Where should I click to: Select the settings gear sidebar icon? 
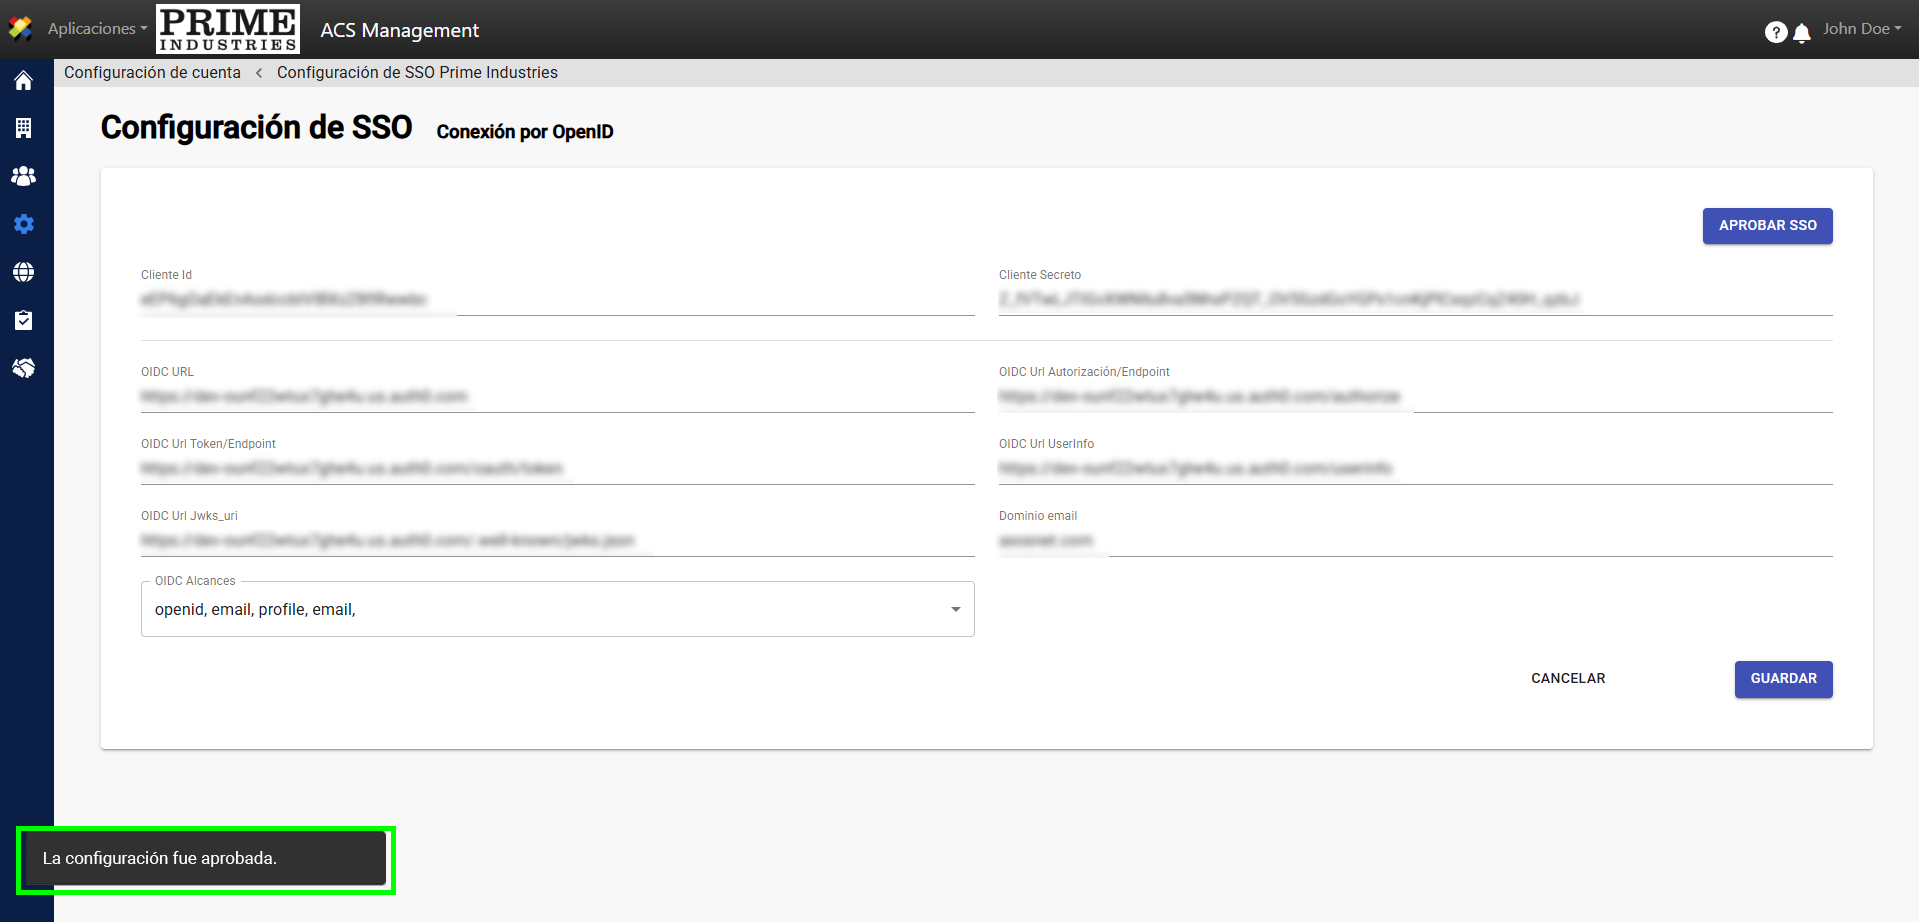tap(24, 224)
